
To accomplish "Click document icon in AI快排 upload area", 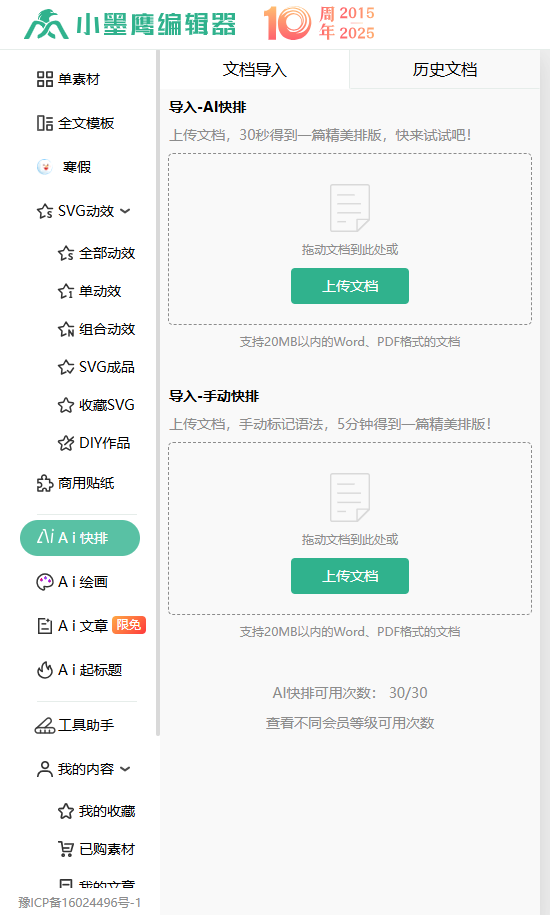I will (x=350, y=208).
